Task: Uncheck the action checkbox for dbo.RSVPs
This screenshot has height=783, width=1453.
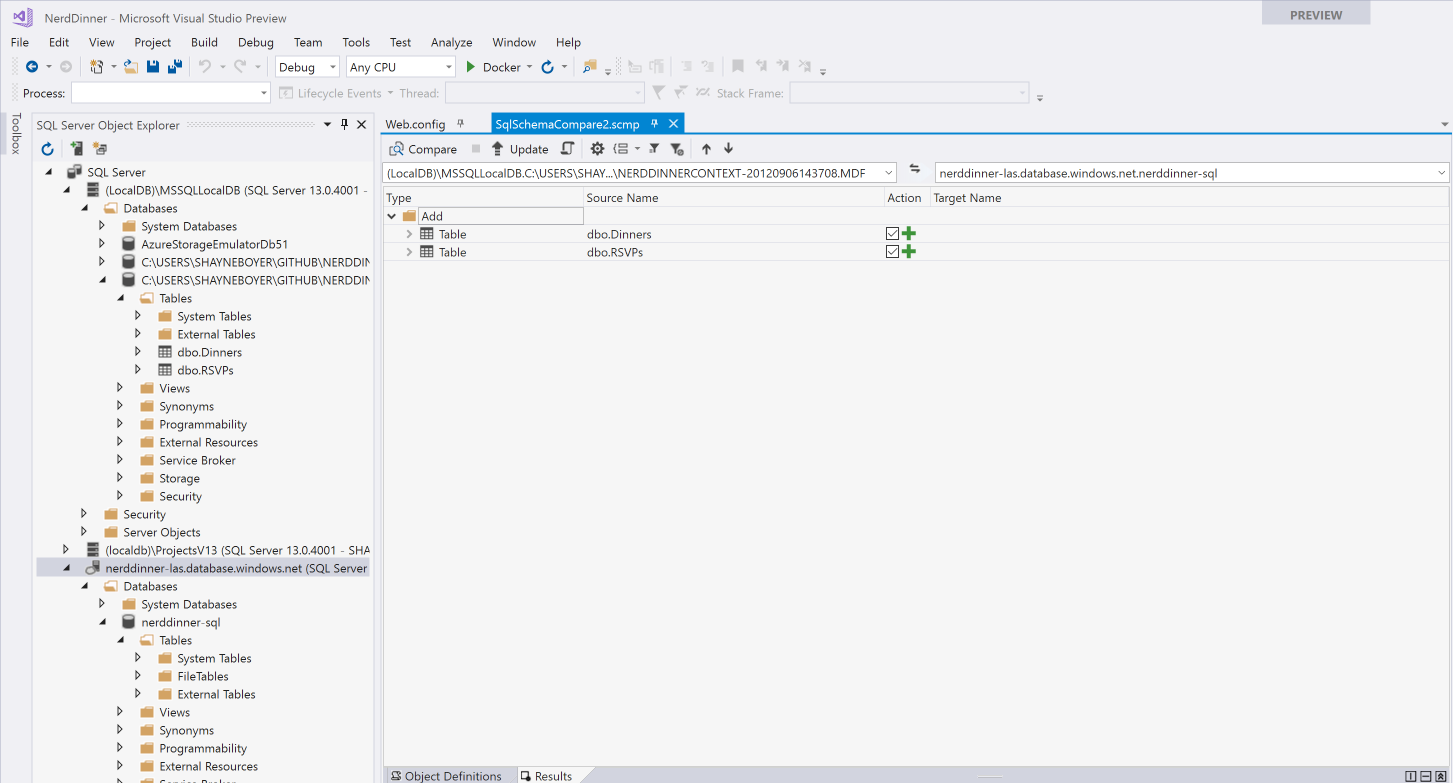Action: point(893,252)
